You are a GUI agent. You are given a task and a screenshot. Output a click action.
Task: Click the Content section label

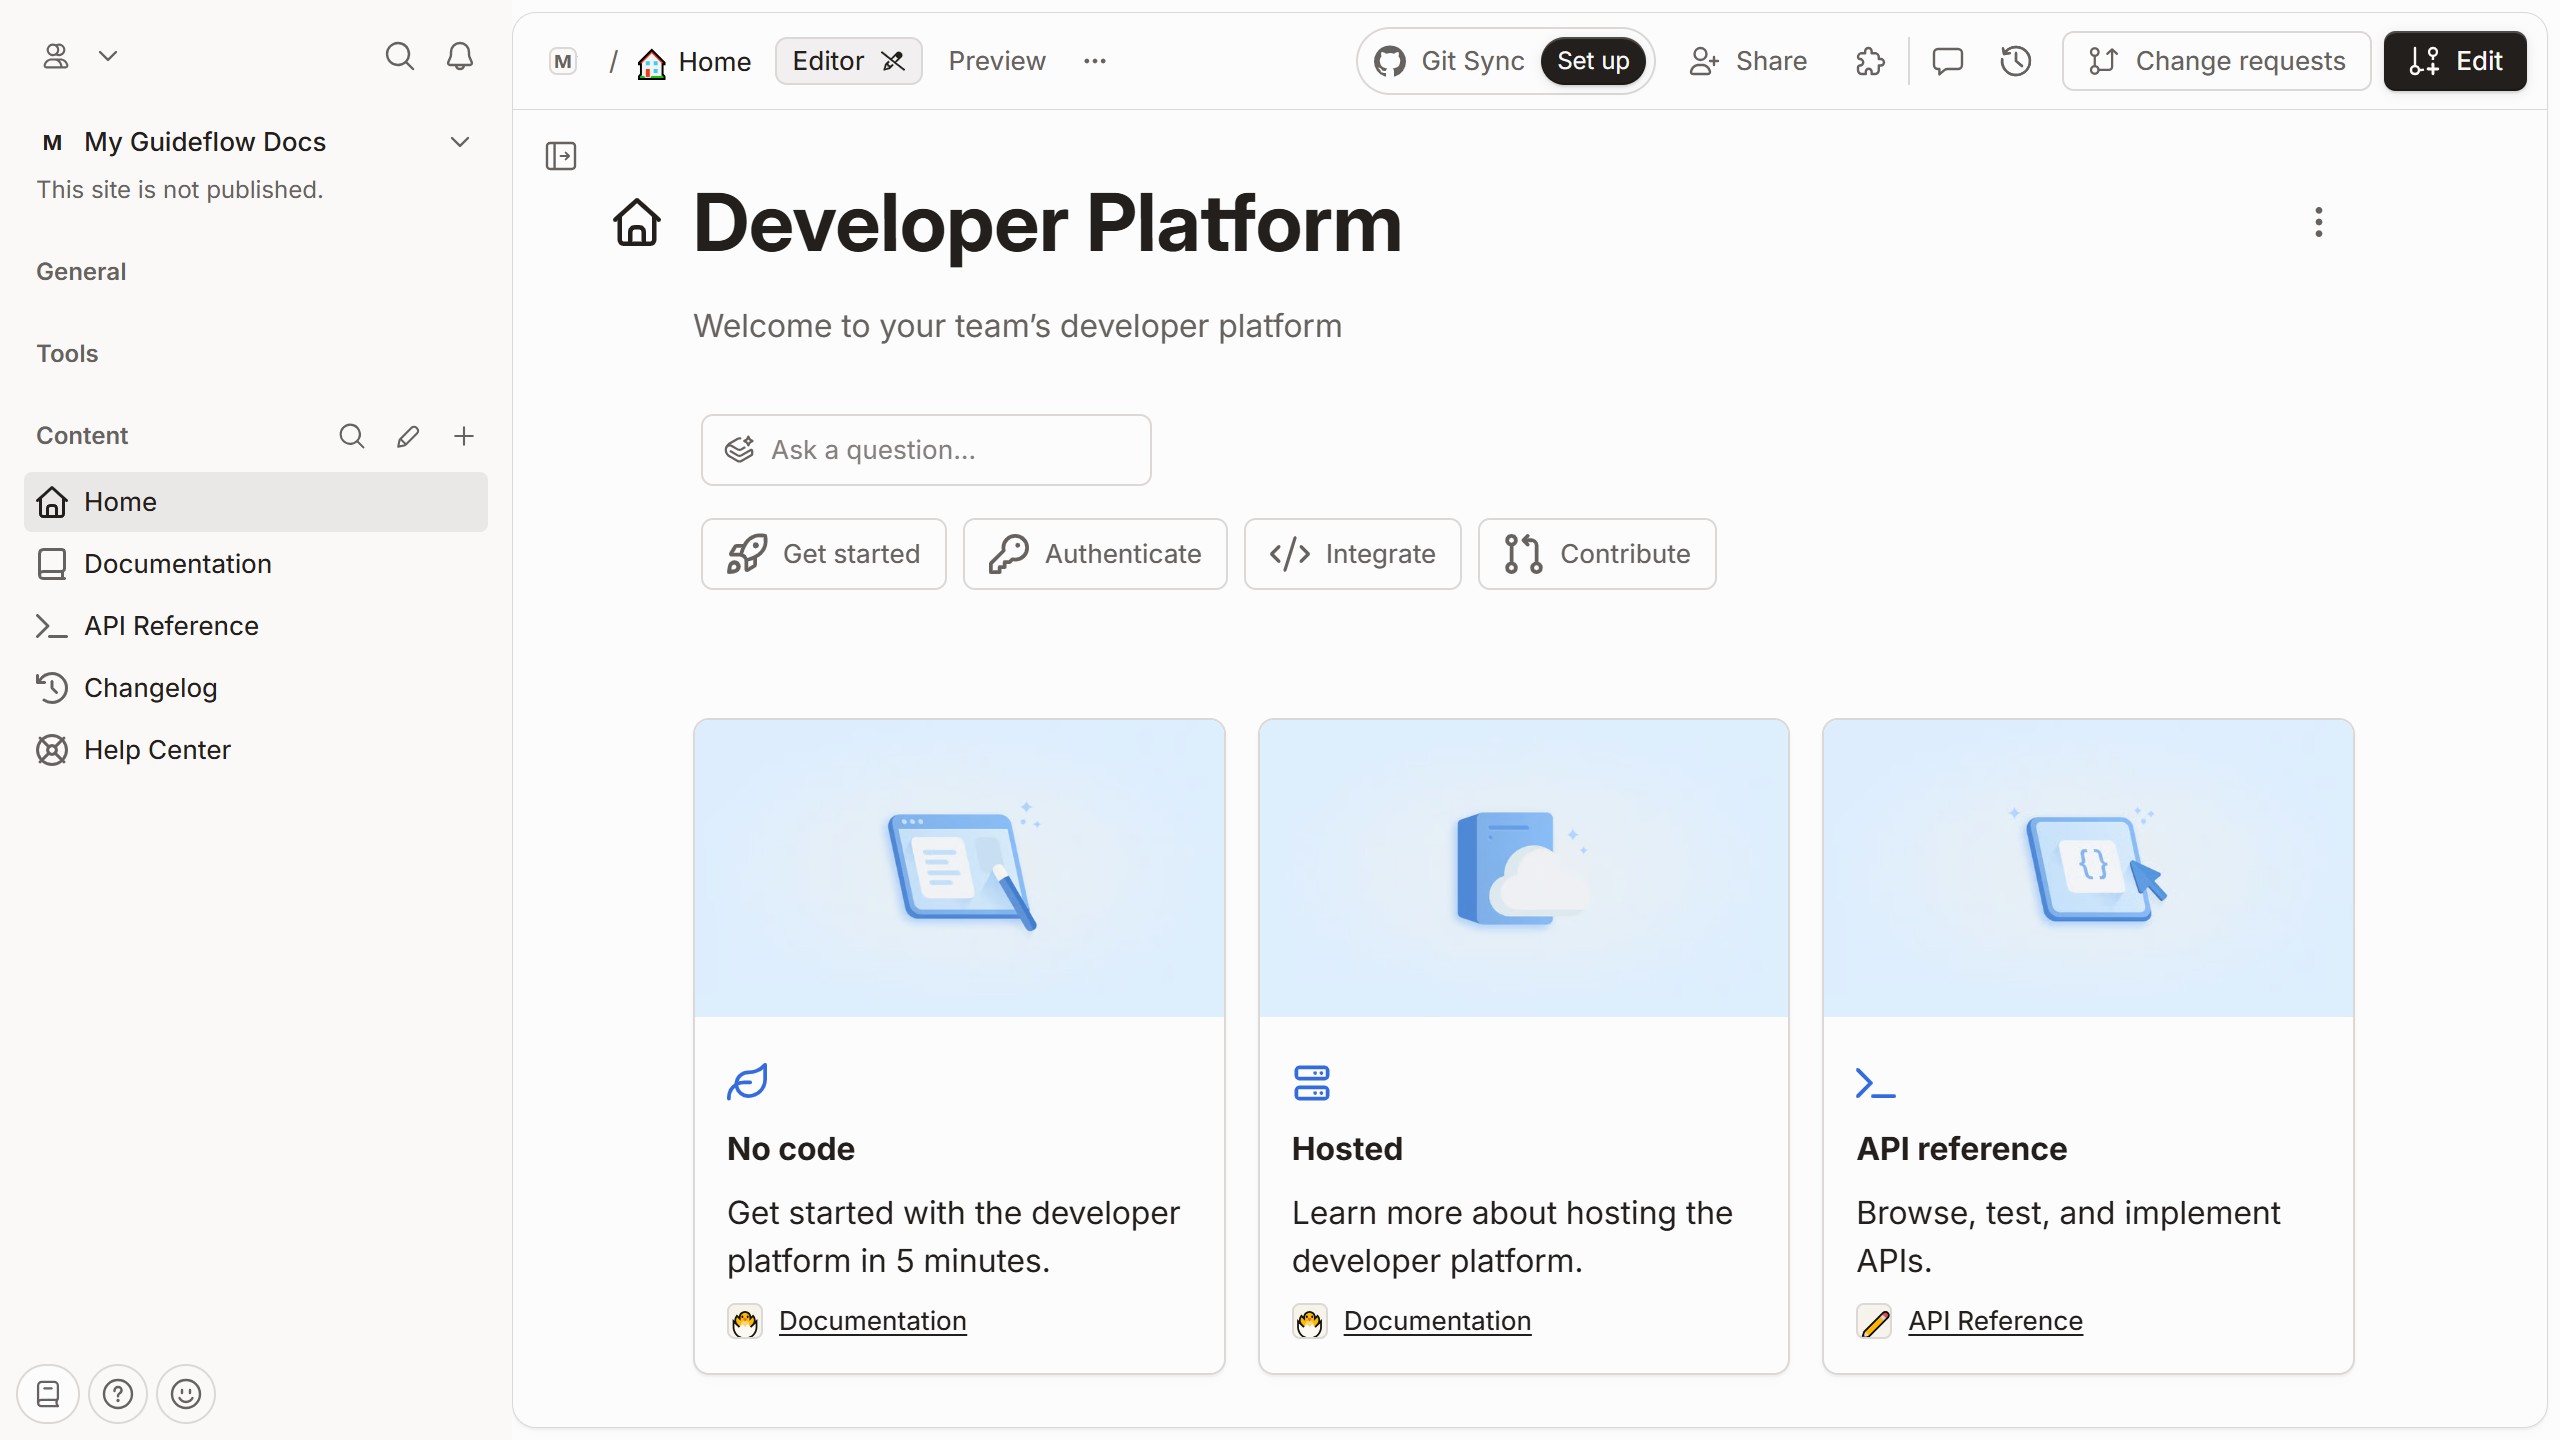82,436
